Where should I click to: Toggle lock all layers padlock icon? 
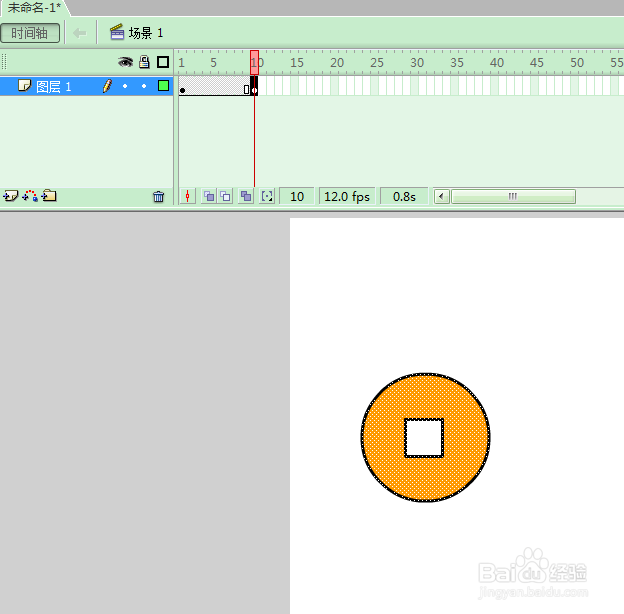[x=144, y=62]
